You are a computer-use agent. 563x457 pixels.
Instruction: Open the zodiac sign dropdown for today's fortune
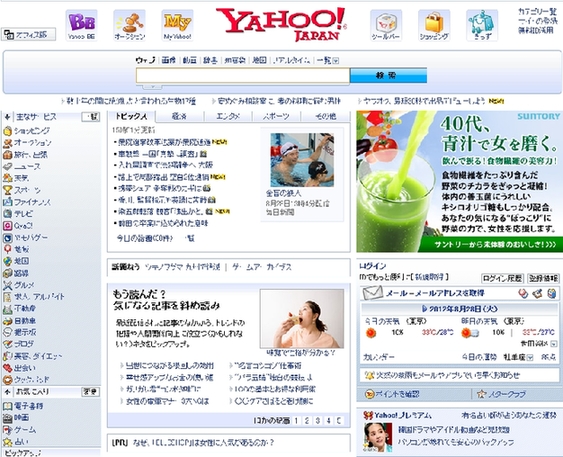(530, 358)
